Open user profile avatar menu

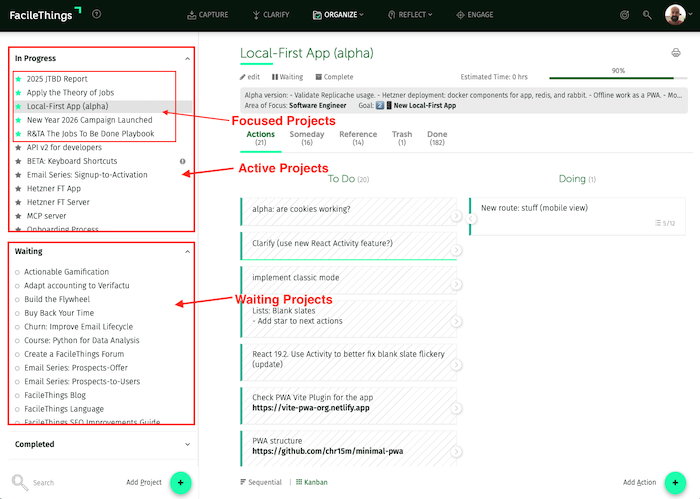(x=675, y=15)
